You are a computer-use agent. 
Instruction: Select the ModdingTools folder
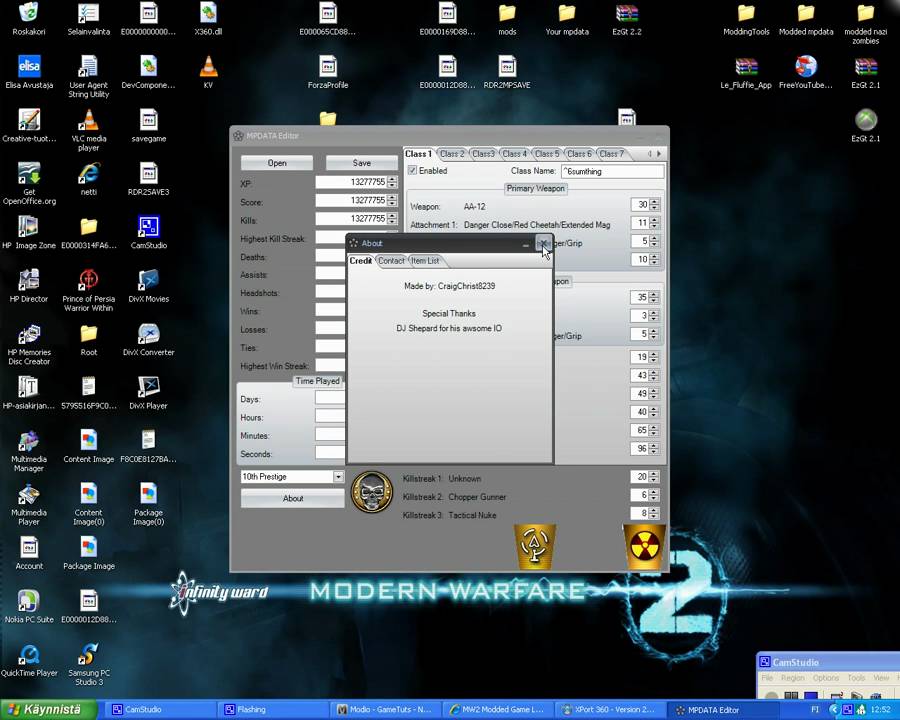point(746,18)
